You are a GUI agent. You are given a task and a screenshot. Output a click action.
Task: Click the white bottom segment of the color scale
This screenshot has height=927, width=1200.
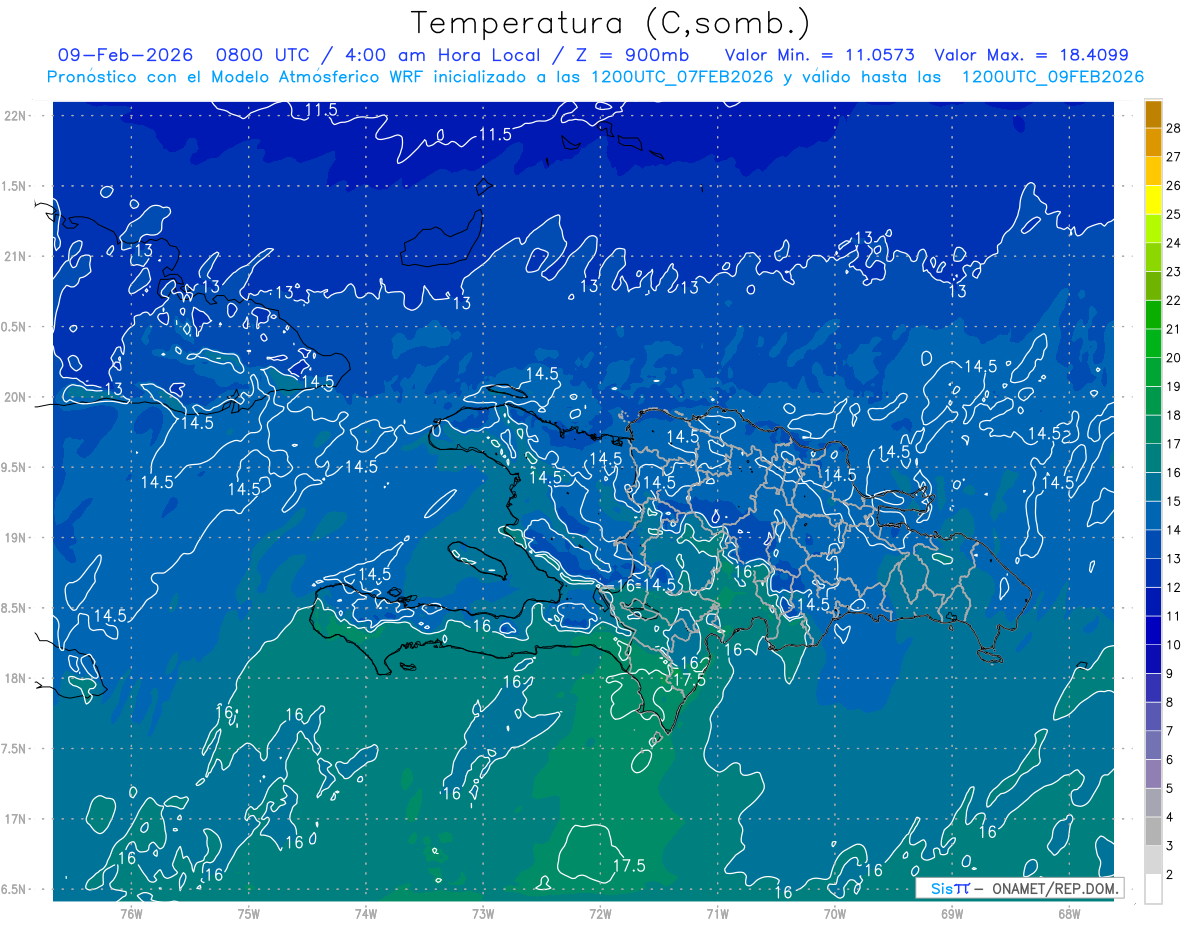click(x=1154, y=889)
